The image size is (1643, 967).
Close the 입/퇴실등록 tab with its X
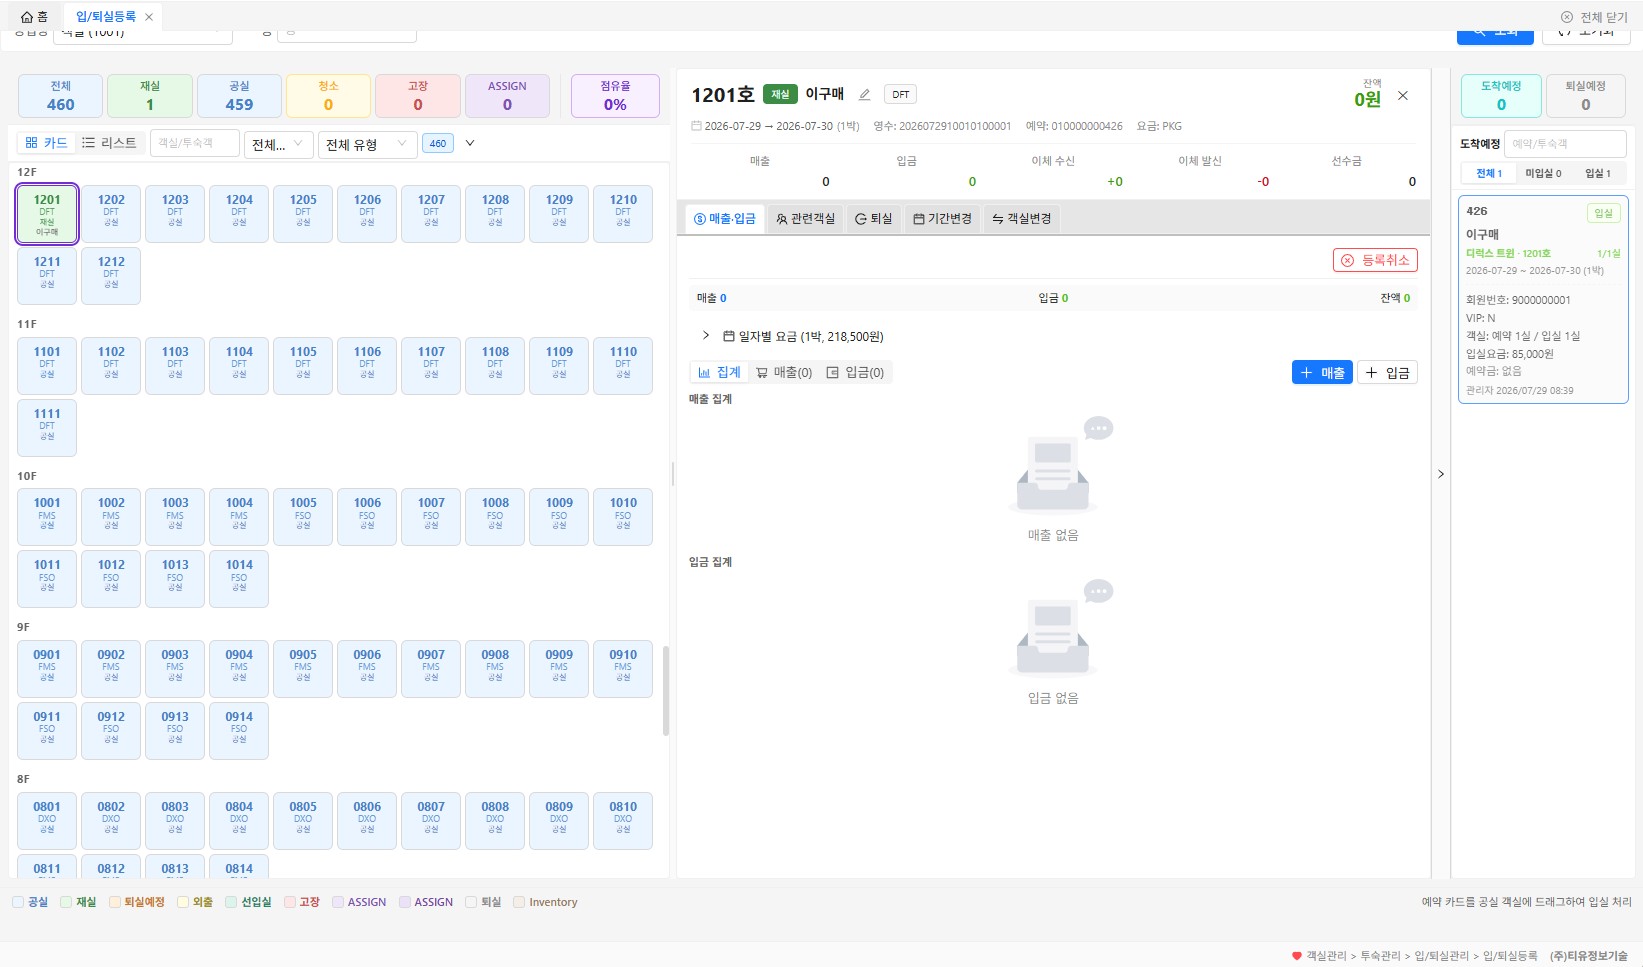click(149, 17)
